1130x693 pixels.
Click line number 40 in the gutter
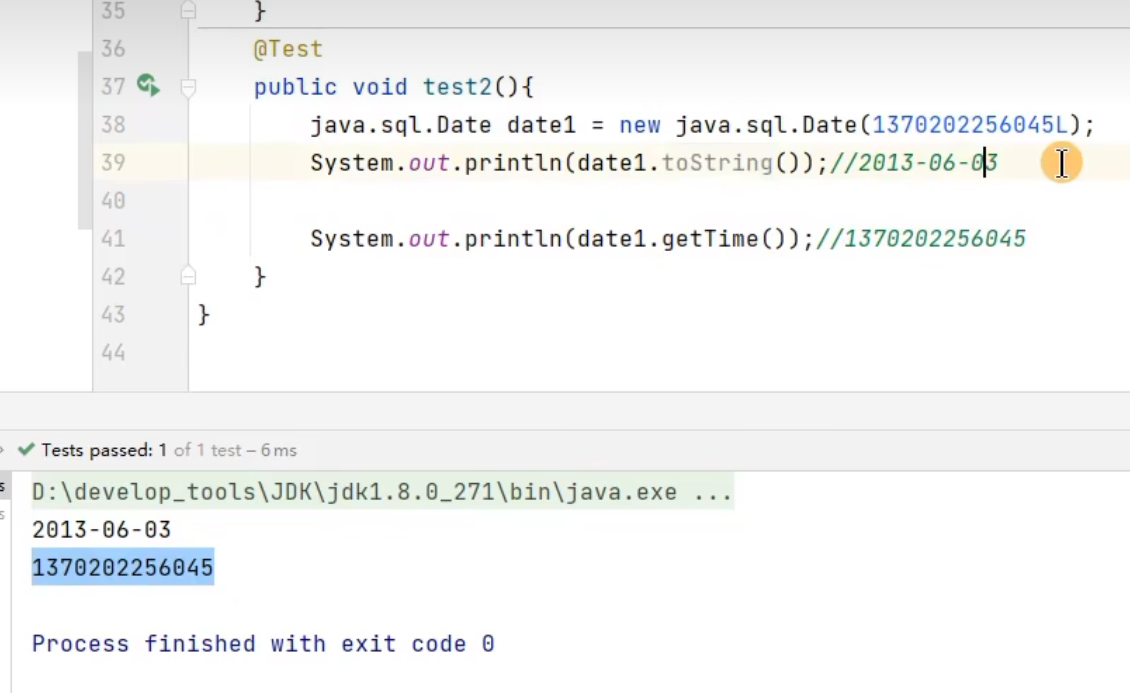point(113,200)
